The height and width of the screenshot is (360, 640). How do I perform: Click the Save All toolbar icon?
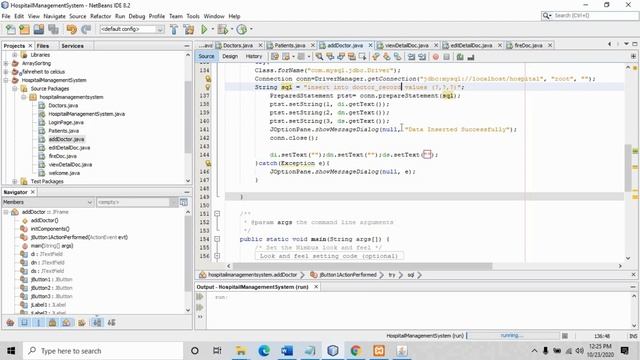53,29
